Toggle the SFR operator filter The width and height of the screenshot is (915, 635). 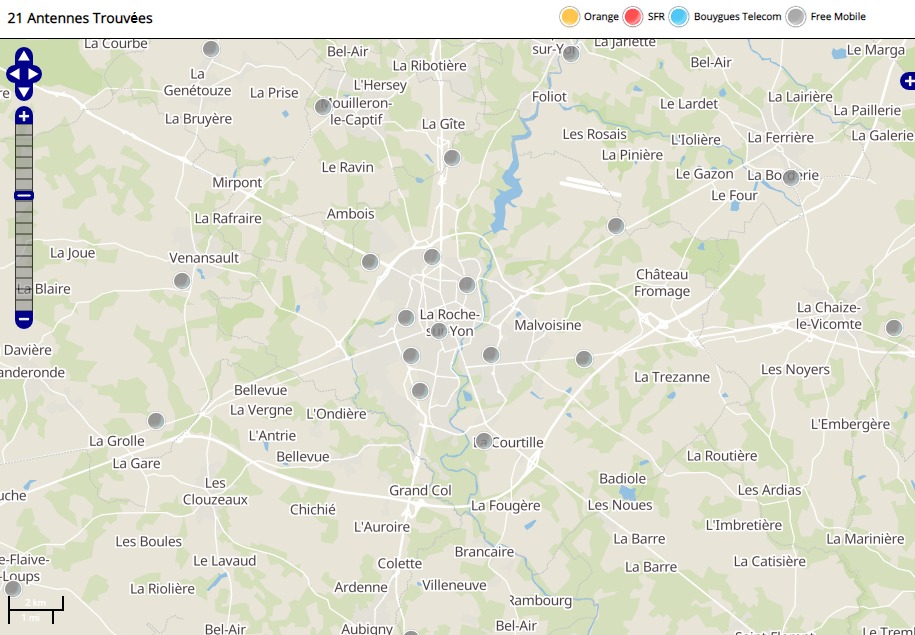click(x=632, y=17)
